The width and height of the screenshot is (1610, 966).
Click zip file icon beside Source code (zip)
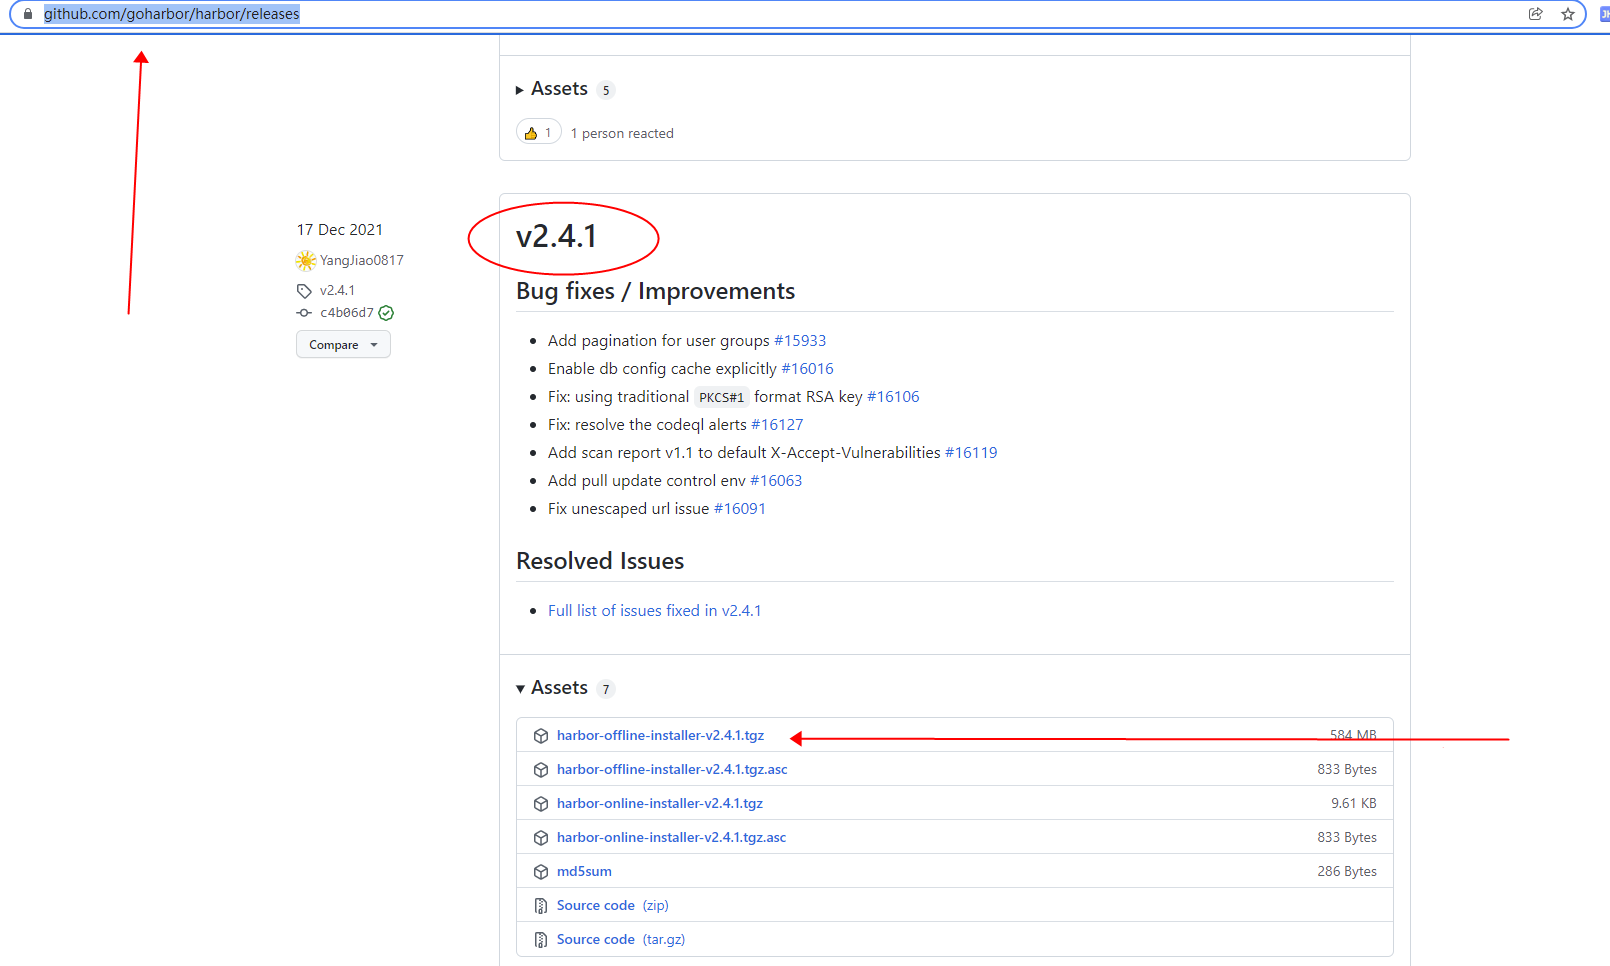pyautogui.click(x=541, y=906)
